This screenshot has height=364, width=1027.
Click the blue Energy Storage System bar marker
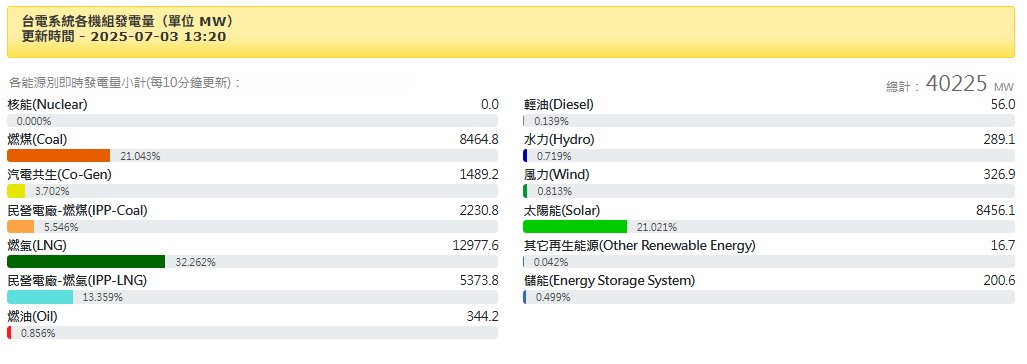[x=525, y=297]
